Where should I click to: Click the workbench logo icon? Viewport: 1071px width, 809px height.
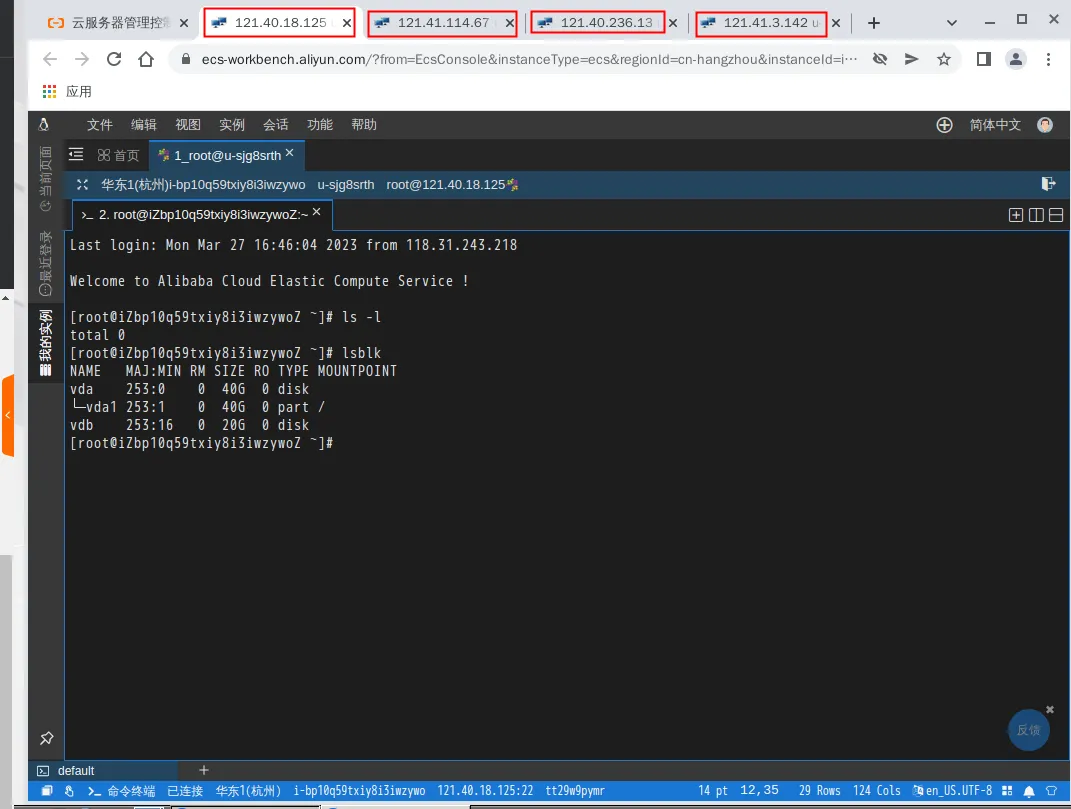coord(44,124)
